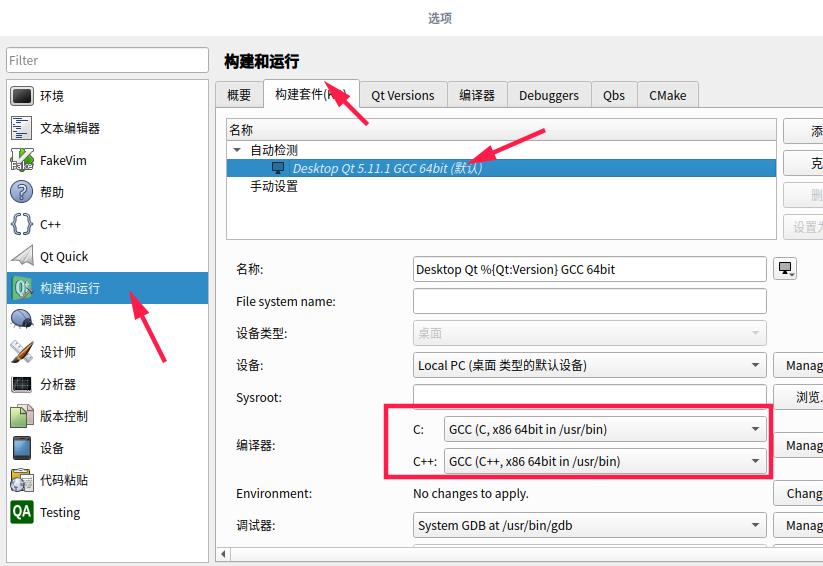Image resolution: width=823 pixels, height=566 pixels.
Task: Click the Manage button for 调试器
Action: point(798,525)
